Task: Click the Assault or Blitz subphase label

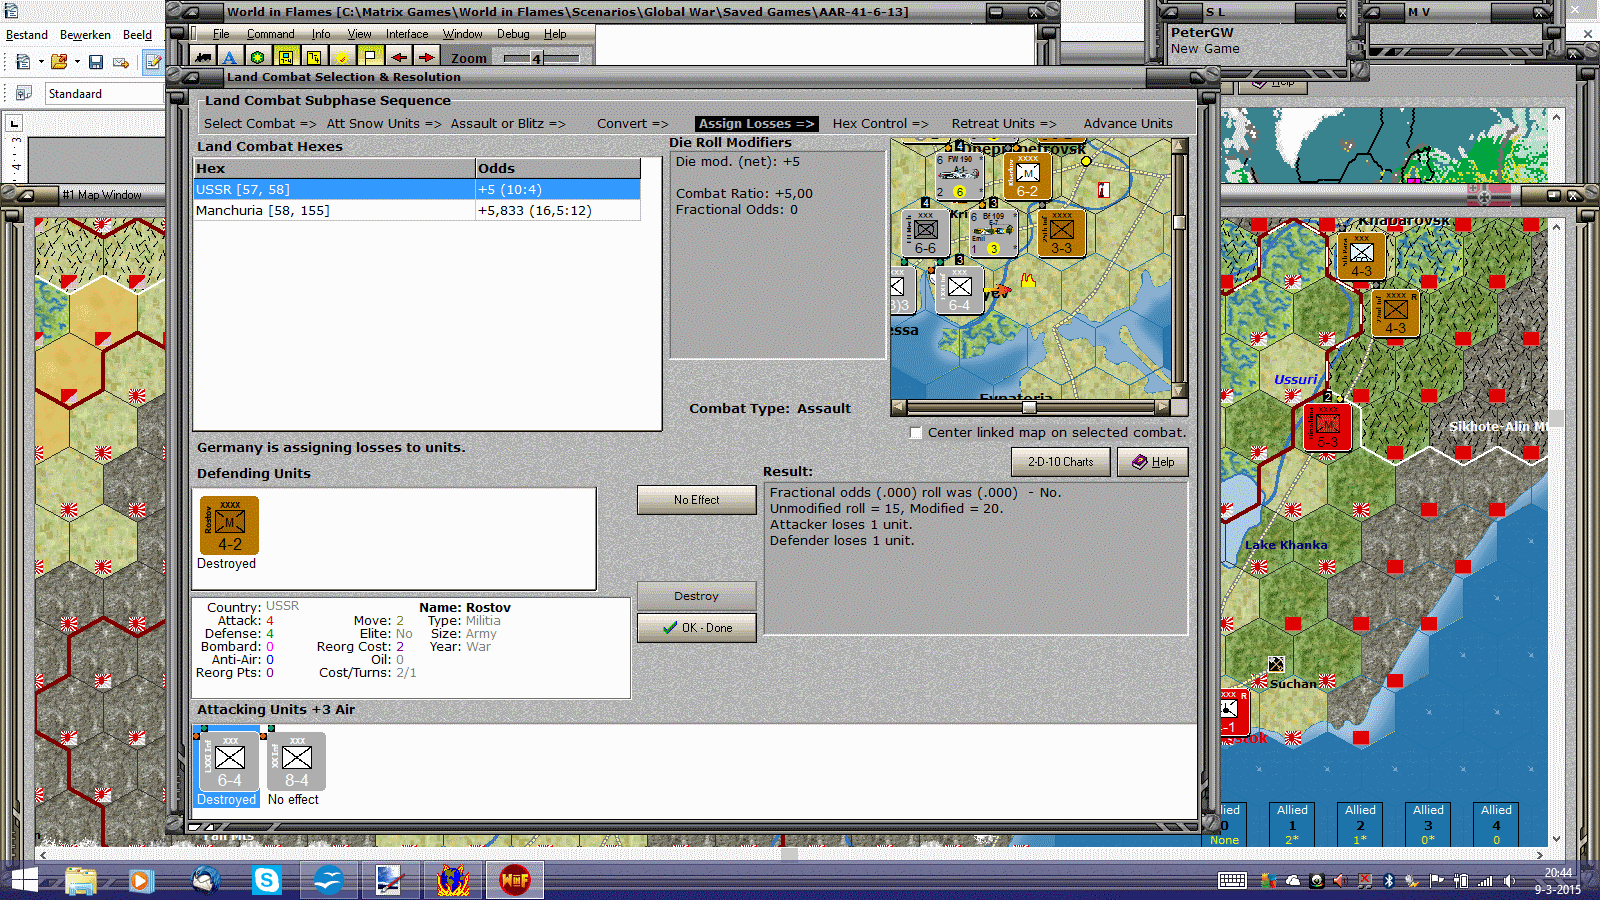Action: 508,124
